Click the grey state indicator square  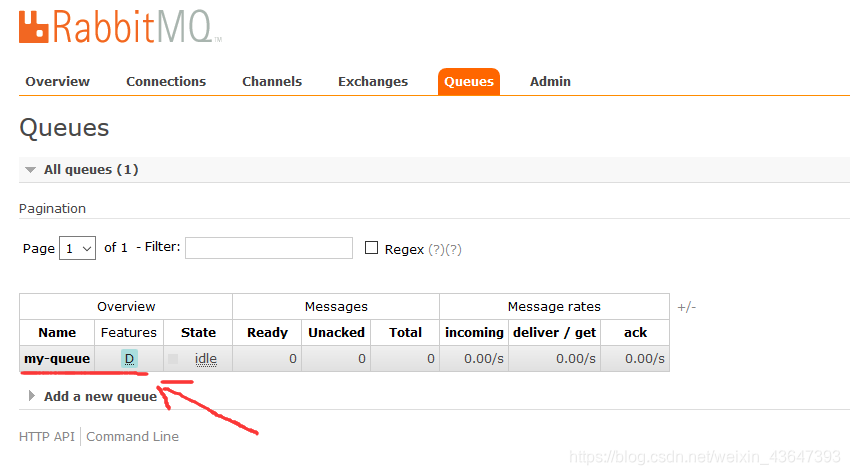click(x=173, y=359)
